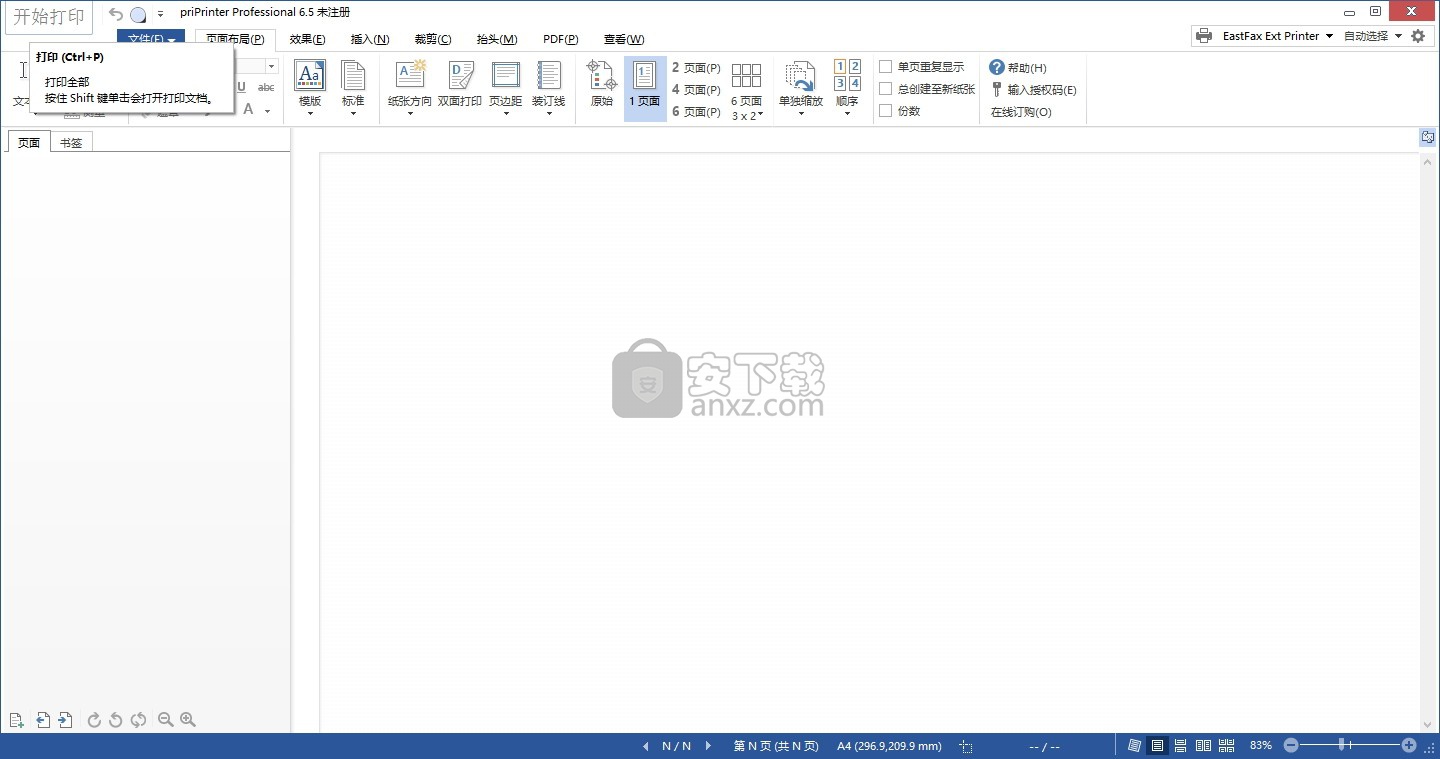
Task: Switch to the 页面 panel tab
Action: coord(29,142)
